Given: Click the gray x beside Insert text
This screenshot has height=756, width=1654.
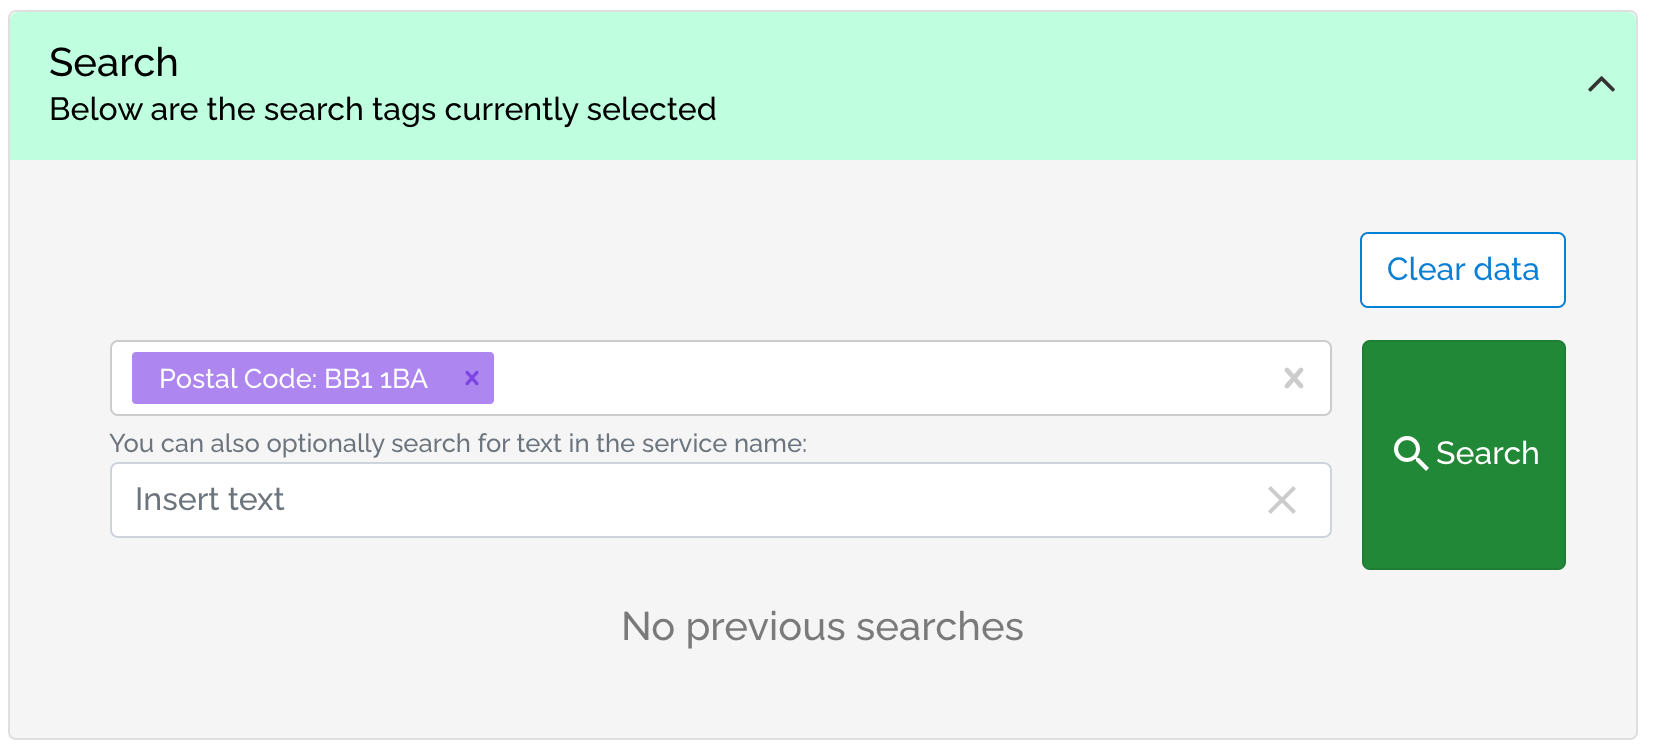Looking at the screenshot, I should coord(1282,500).
